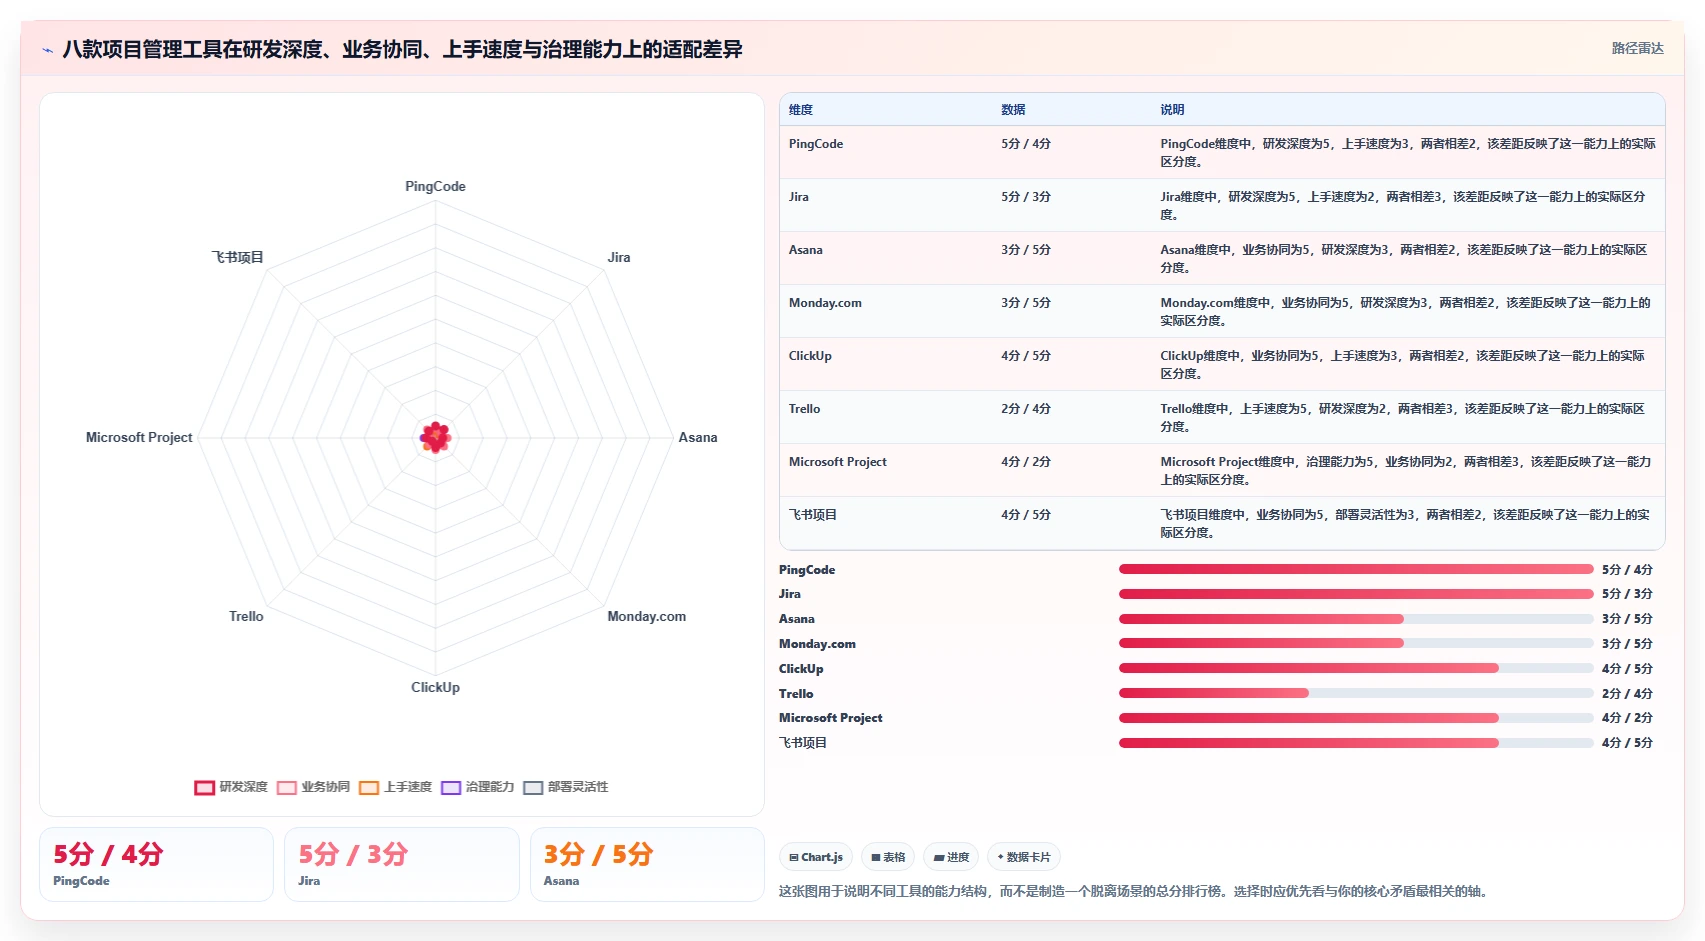Image resolution: width=1705 pixels, height=941 pixels.
Task: Click the 3分 / 5分 Asana summary card
Action: coord(647,864)
